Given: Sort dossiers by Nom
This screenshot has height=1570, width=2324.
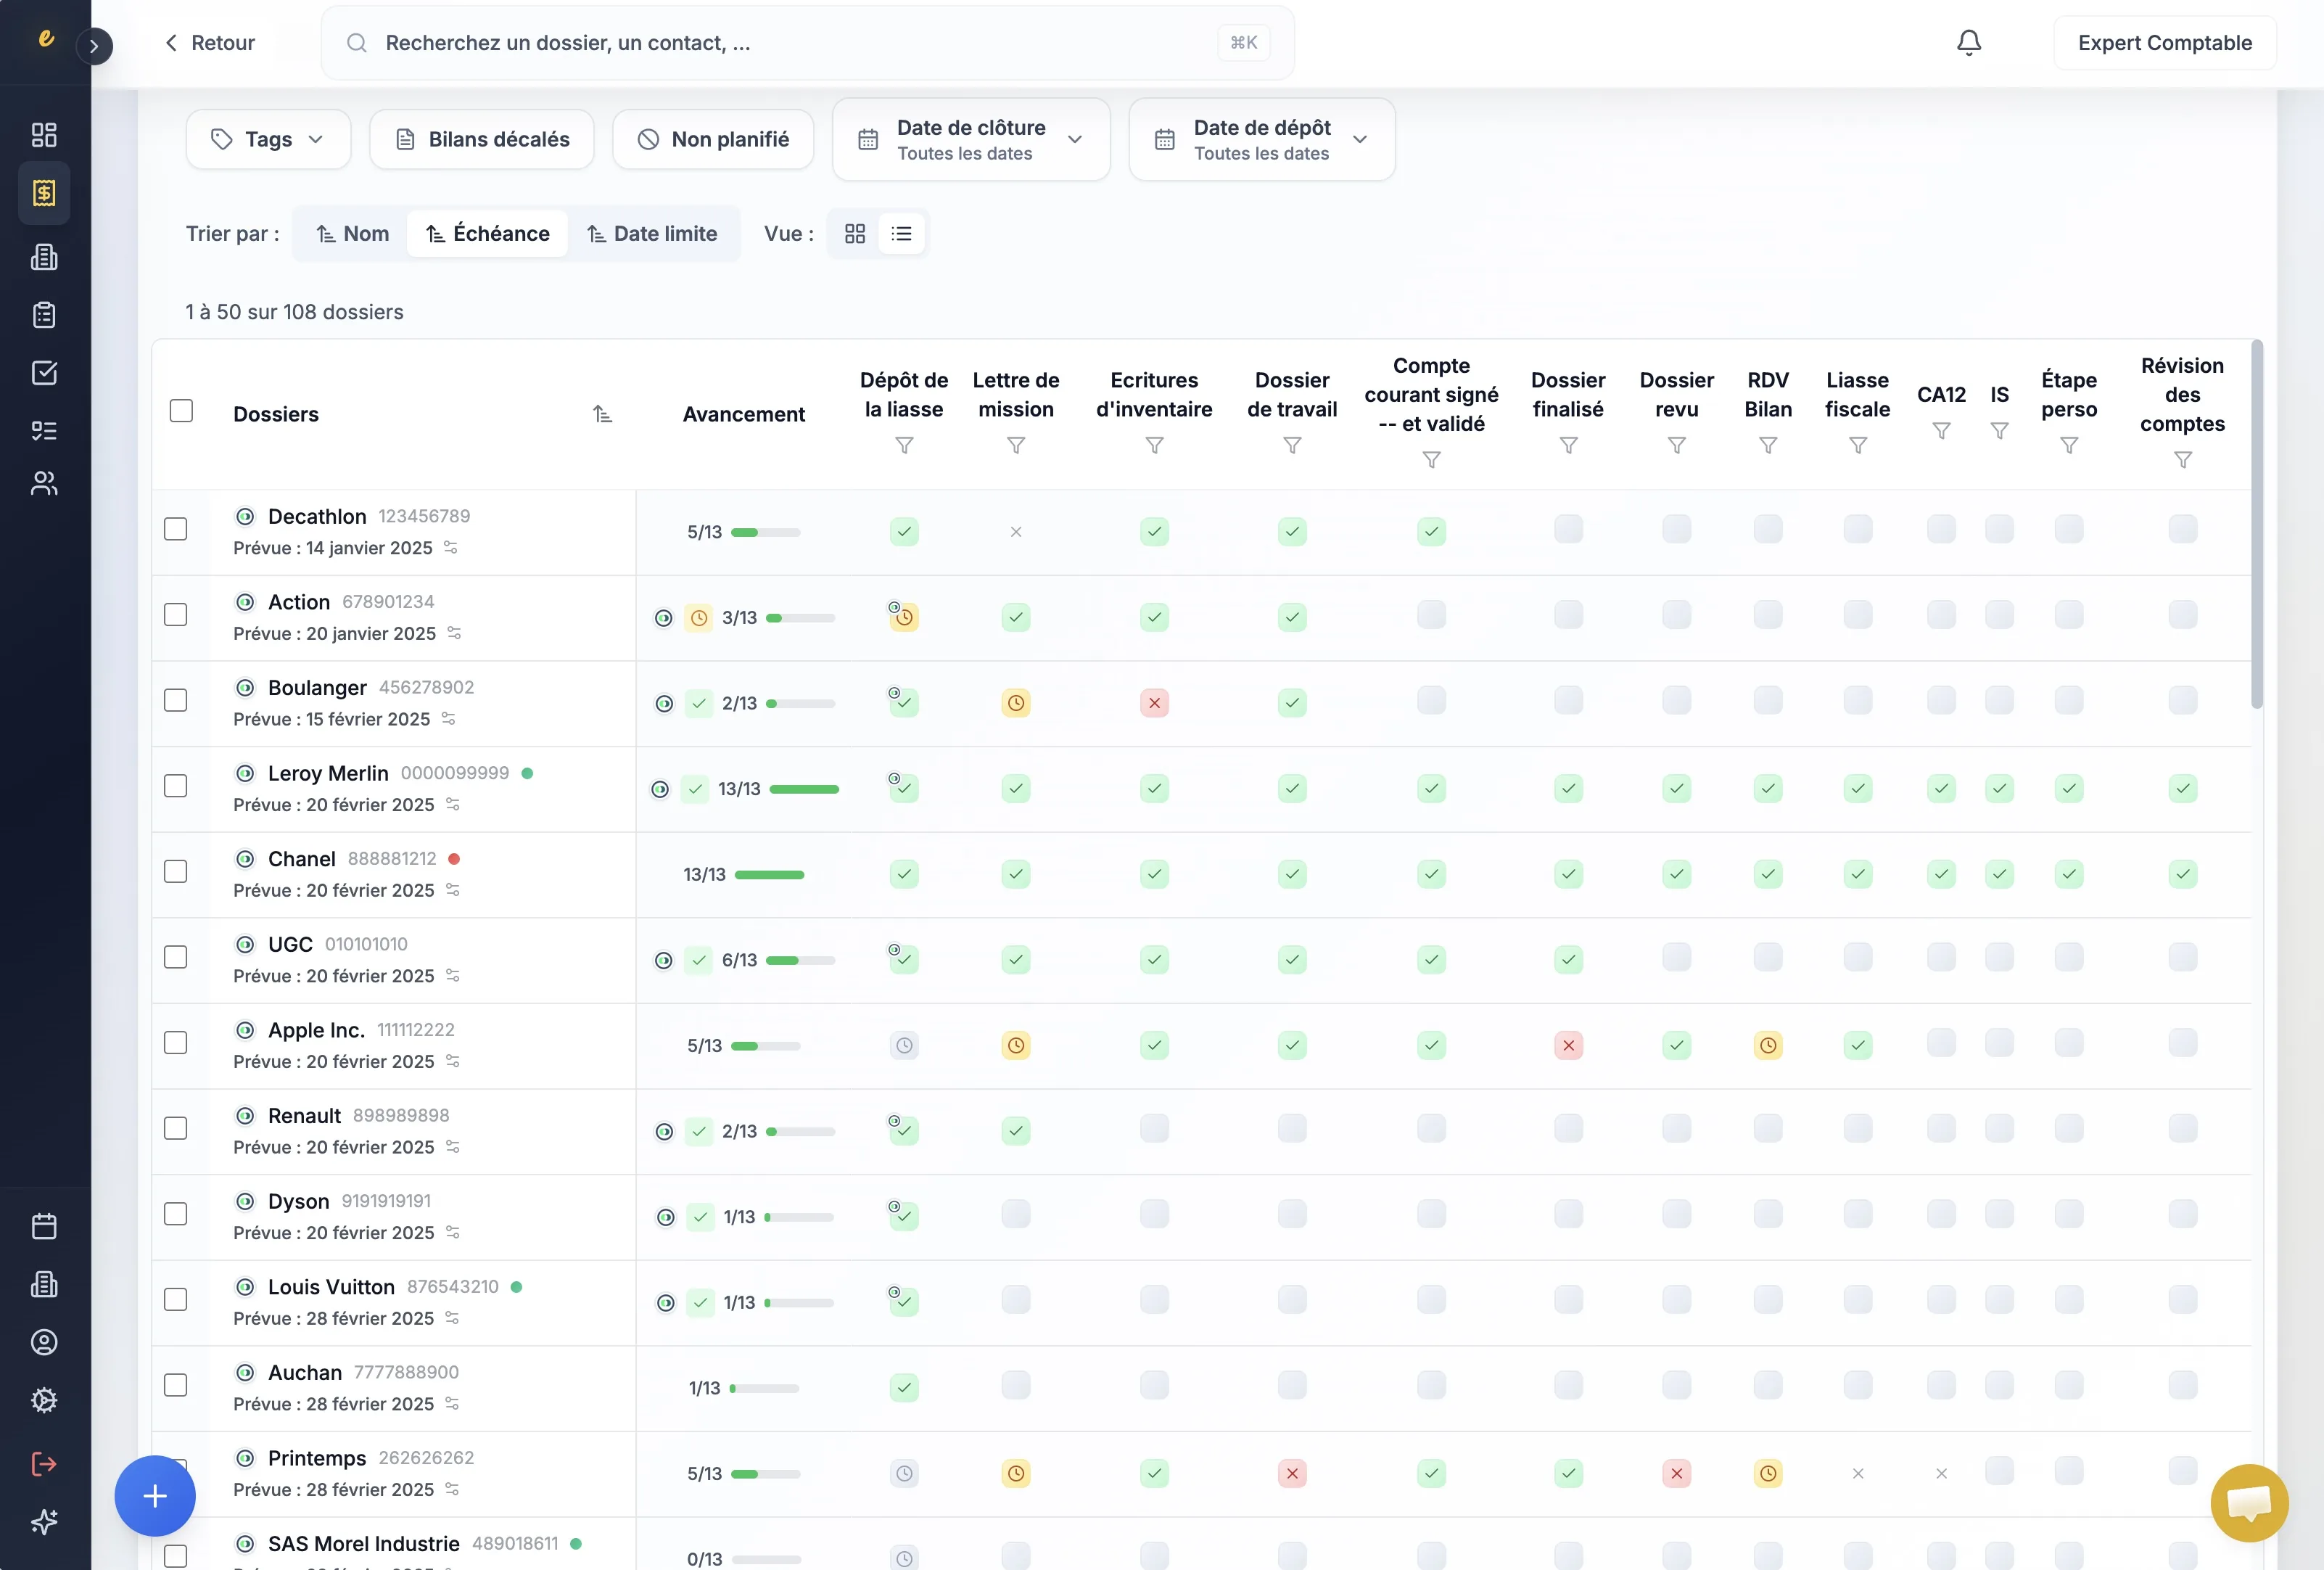Looking at the screenshot, I should coord(353,234).
